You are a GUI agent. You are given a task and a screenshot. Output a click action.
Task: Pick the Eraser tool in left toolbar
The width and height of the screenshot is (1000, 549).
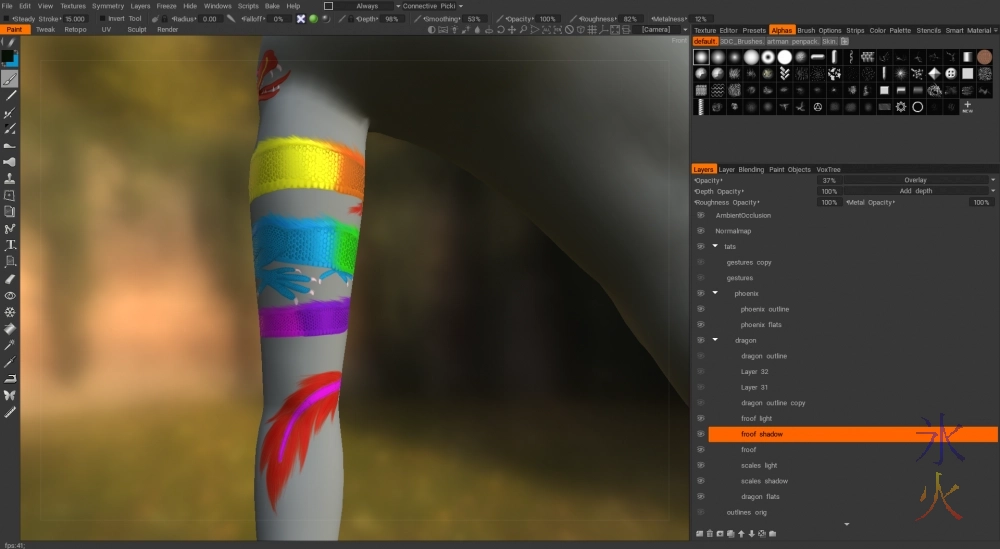[10, 279]
